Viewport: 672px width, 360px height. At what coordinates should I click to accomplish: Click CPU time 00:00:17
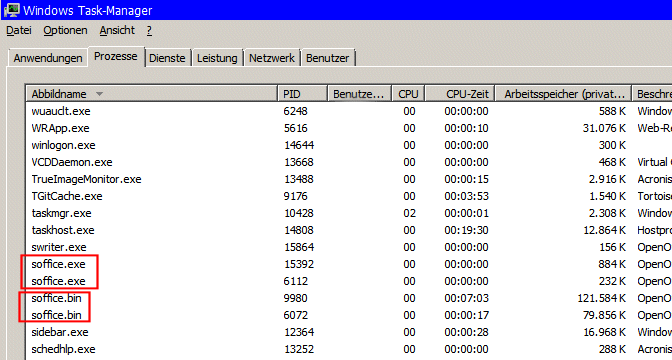[x=466, y=315]
